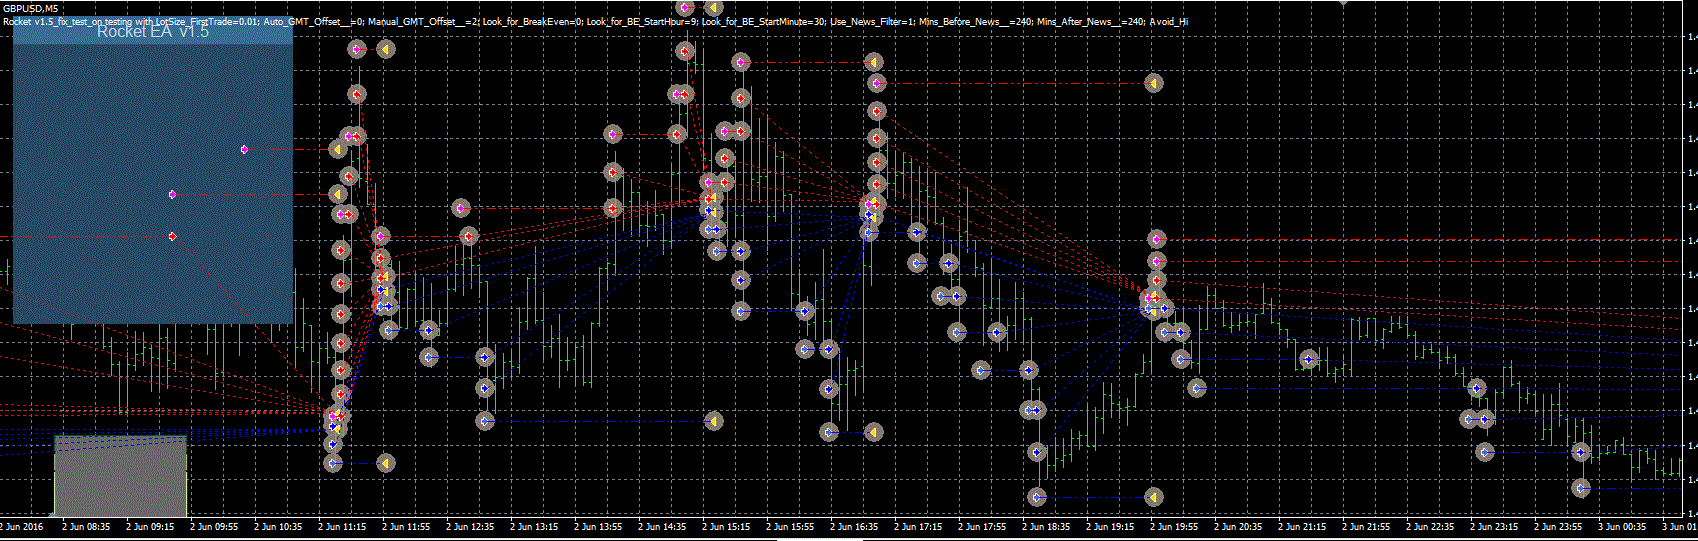Click the GBPUSD,M5 chart symbol label
Image resolution: width=1698 pixels, height=541 pixels.
point(30,9)
